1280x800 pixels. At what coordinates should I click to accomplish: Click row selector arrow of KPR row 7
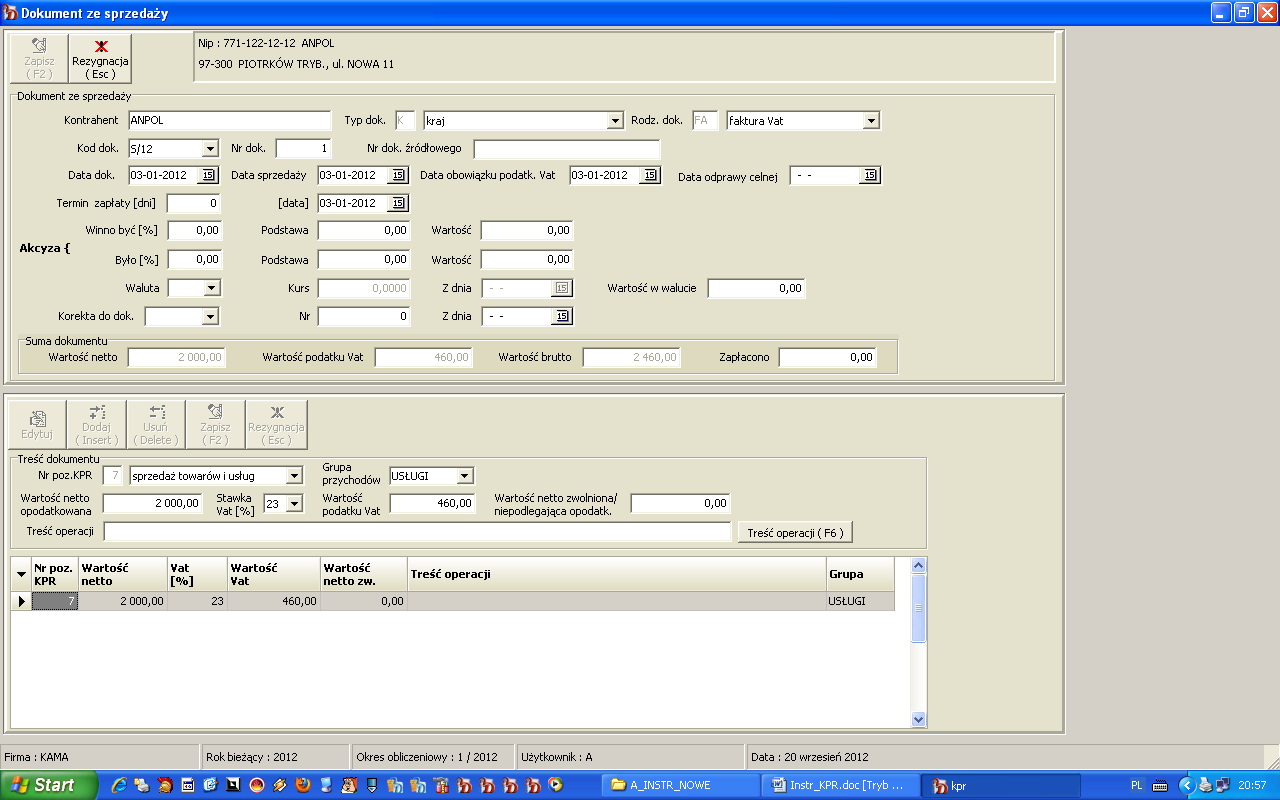click(x=21, y=601)
